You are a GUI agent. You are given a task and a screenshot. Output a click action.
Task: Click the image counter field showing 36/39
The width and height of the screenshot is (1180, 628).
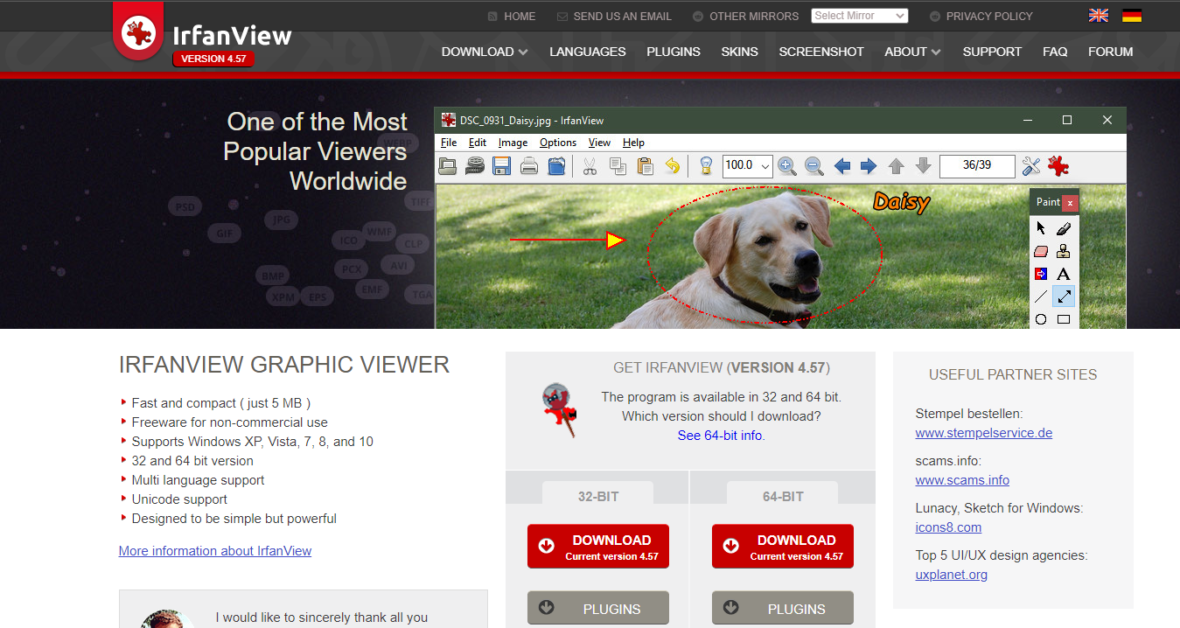point(977,166)
